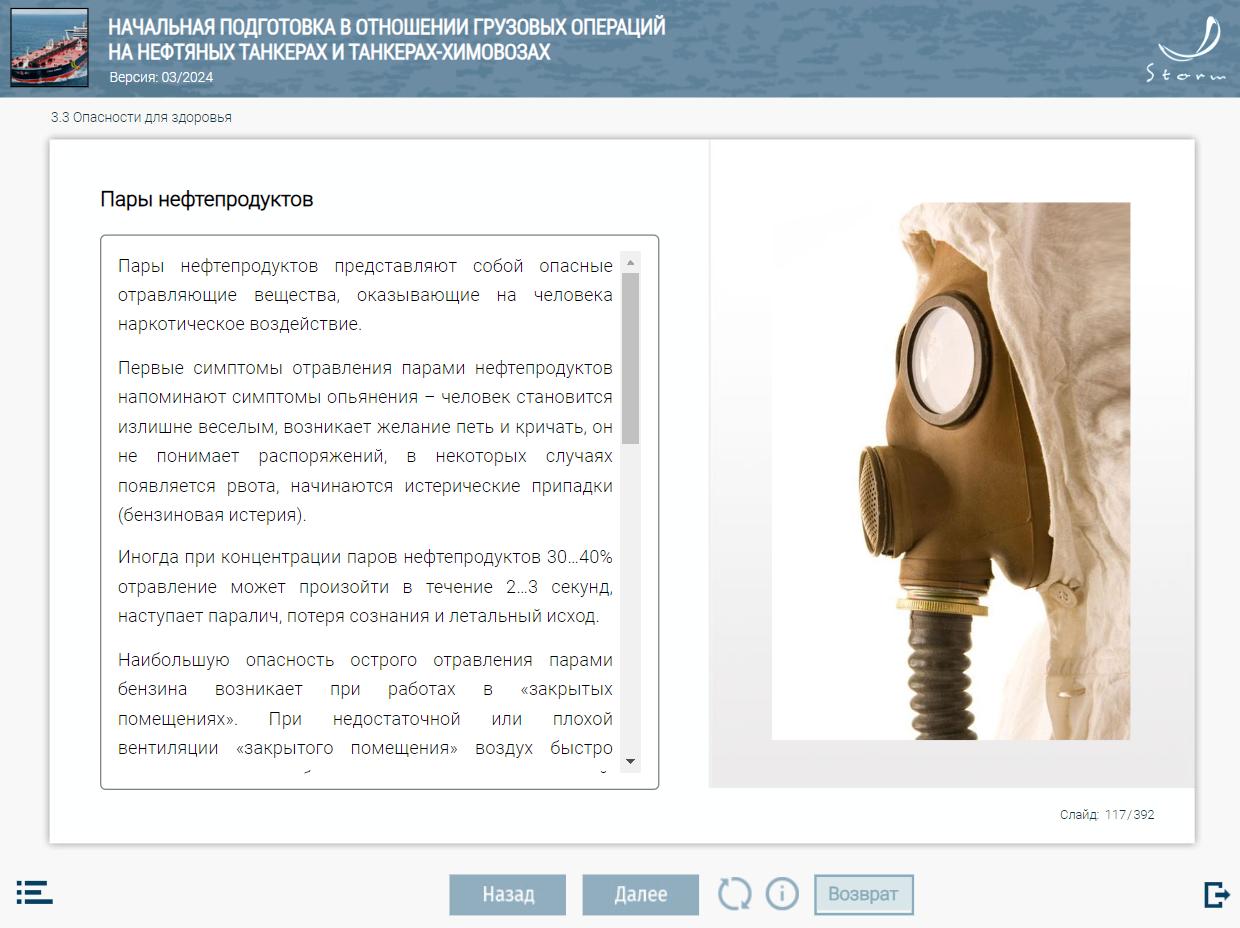Click the Версия: 03/2024 version label
Image resolution: width=1240 pixels, height=928 pixels.
(x=161, y=77)
